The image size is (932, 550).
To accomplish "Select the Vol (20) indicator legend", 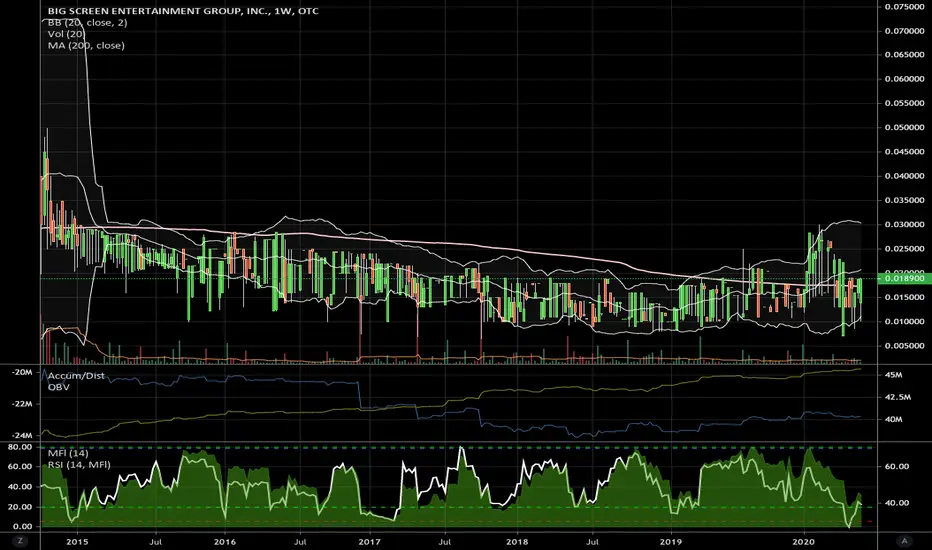I will point(67,34).
